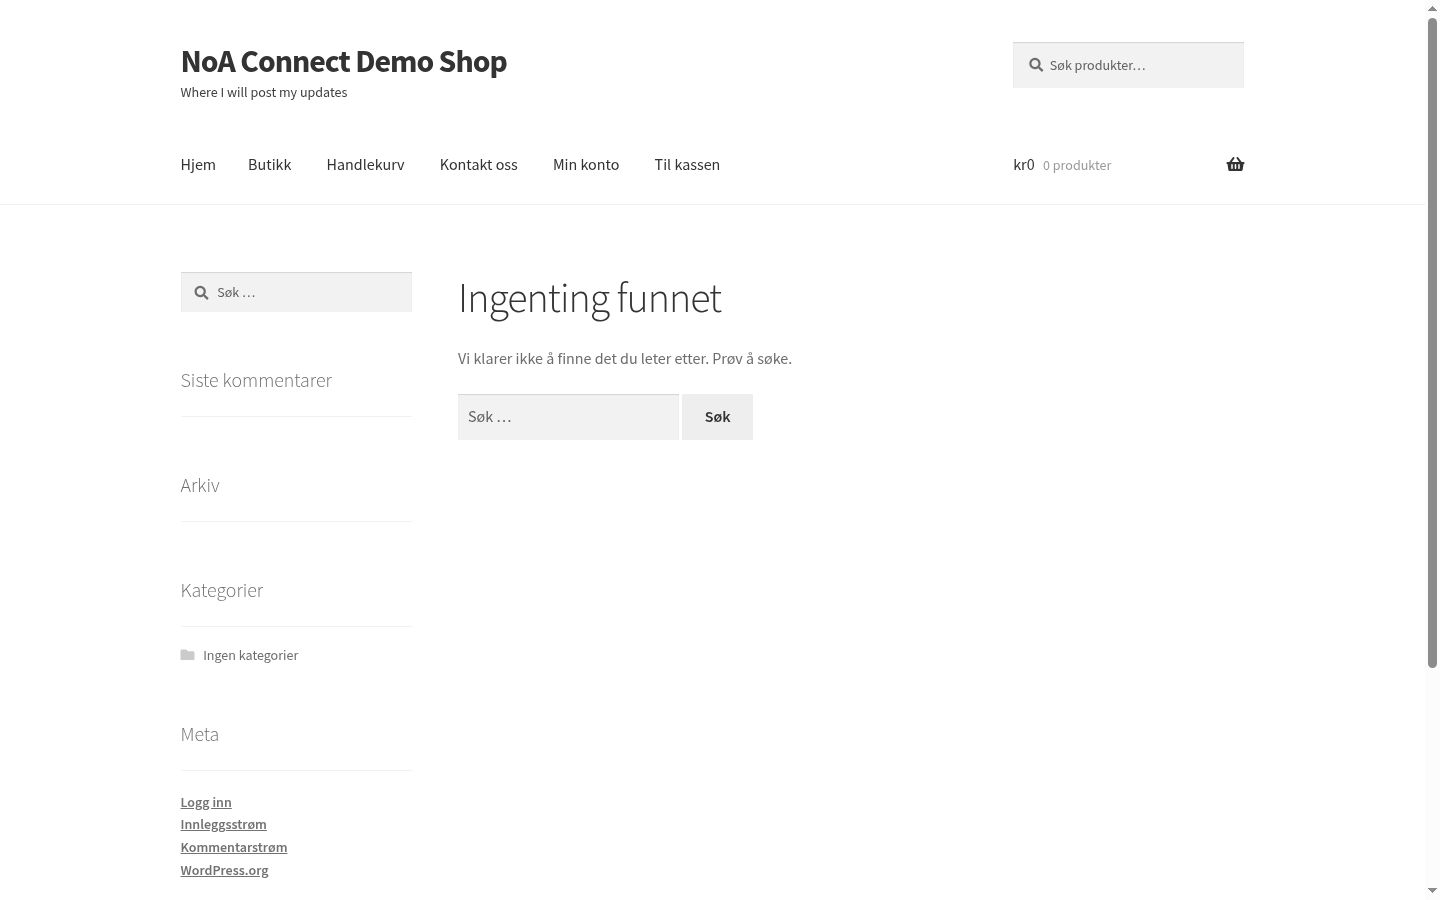This screenshot has height=900, width=1440.
Task: Click the magnifier icon in product search
Action: pyautogui.click(x=1036, y=65)
